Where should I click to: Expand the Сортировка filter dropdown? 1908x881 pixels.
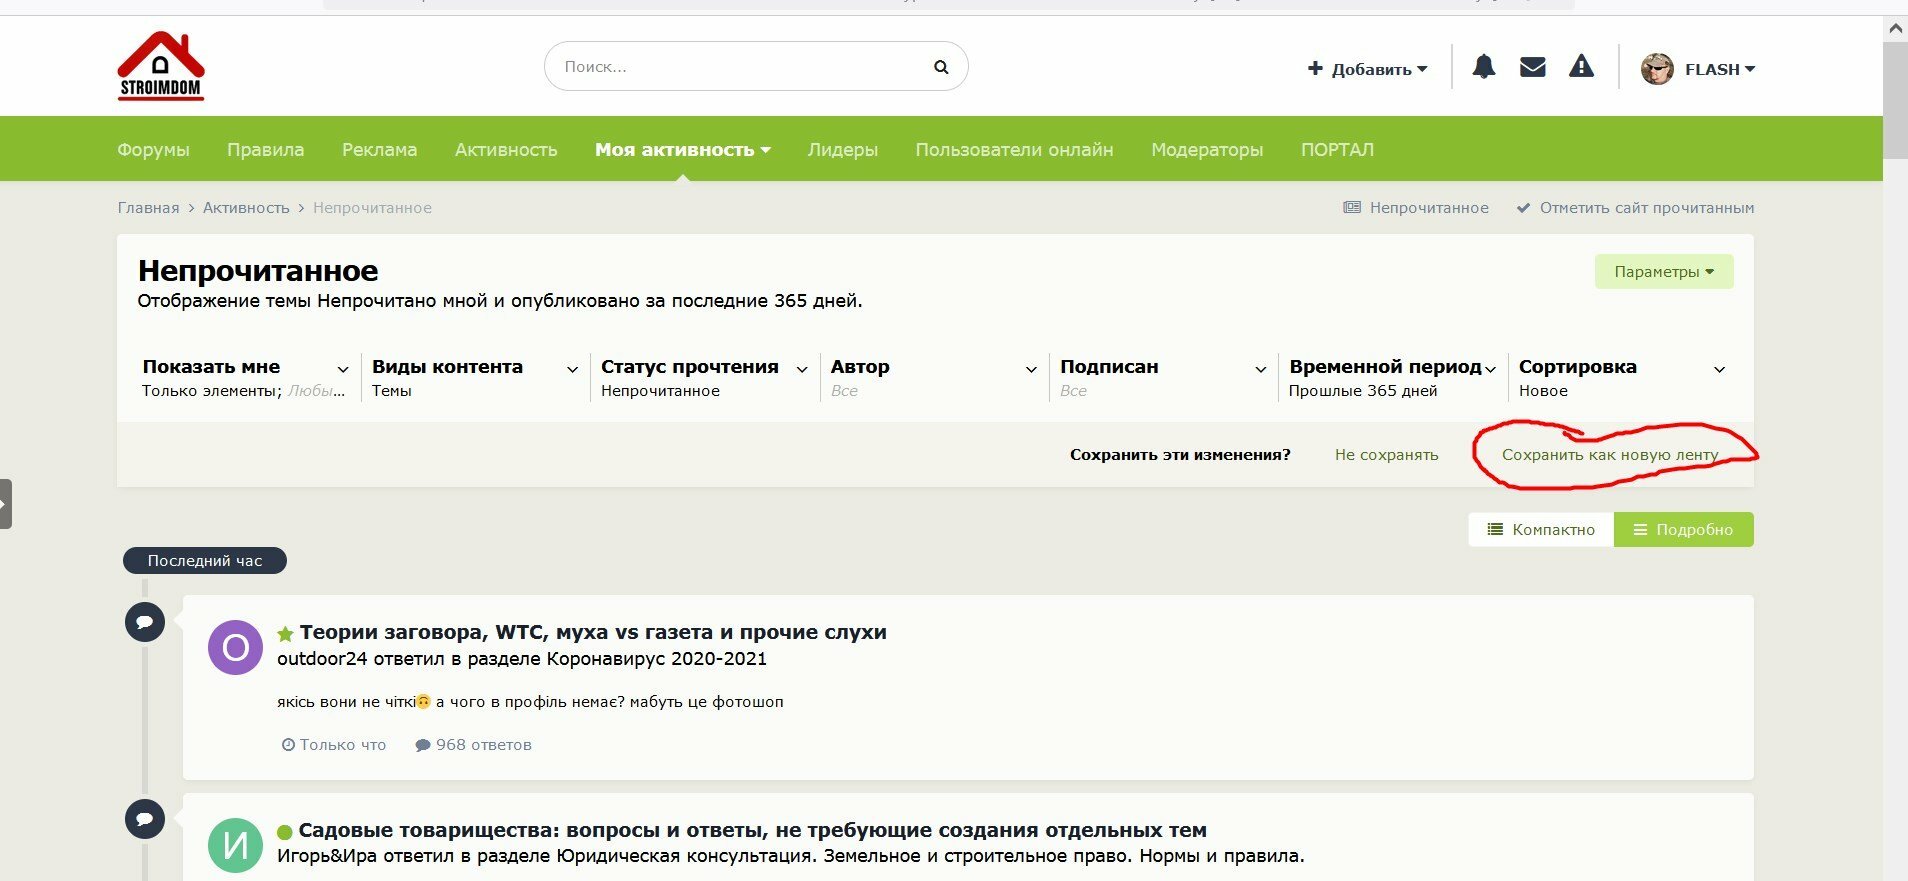(1622, 377)
